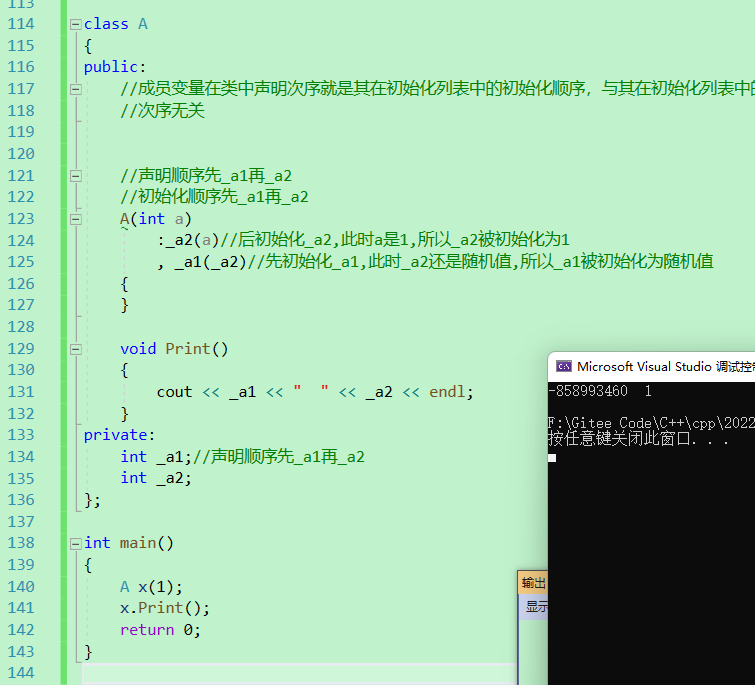
Task: Click the 'main' function name on line 138
Action: pyautogui.click(x=138, y=543)
